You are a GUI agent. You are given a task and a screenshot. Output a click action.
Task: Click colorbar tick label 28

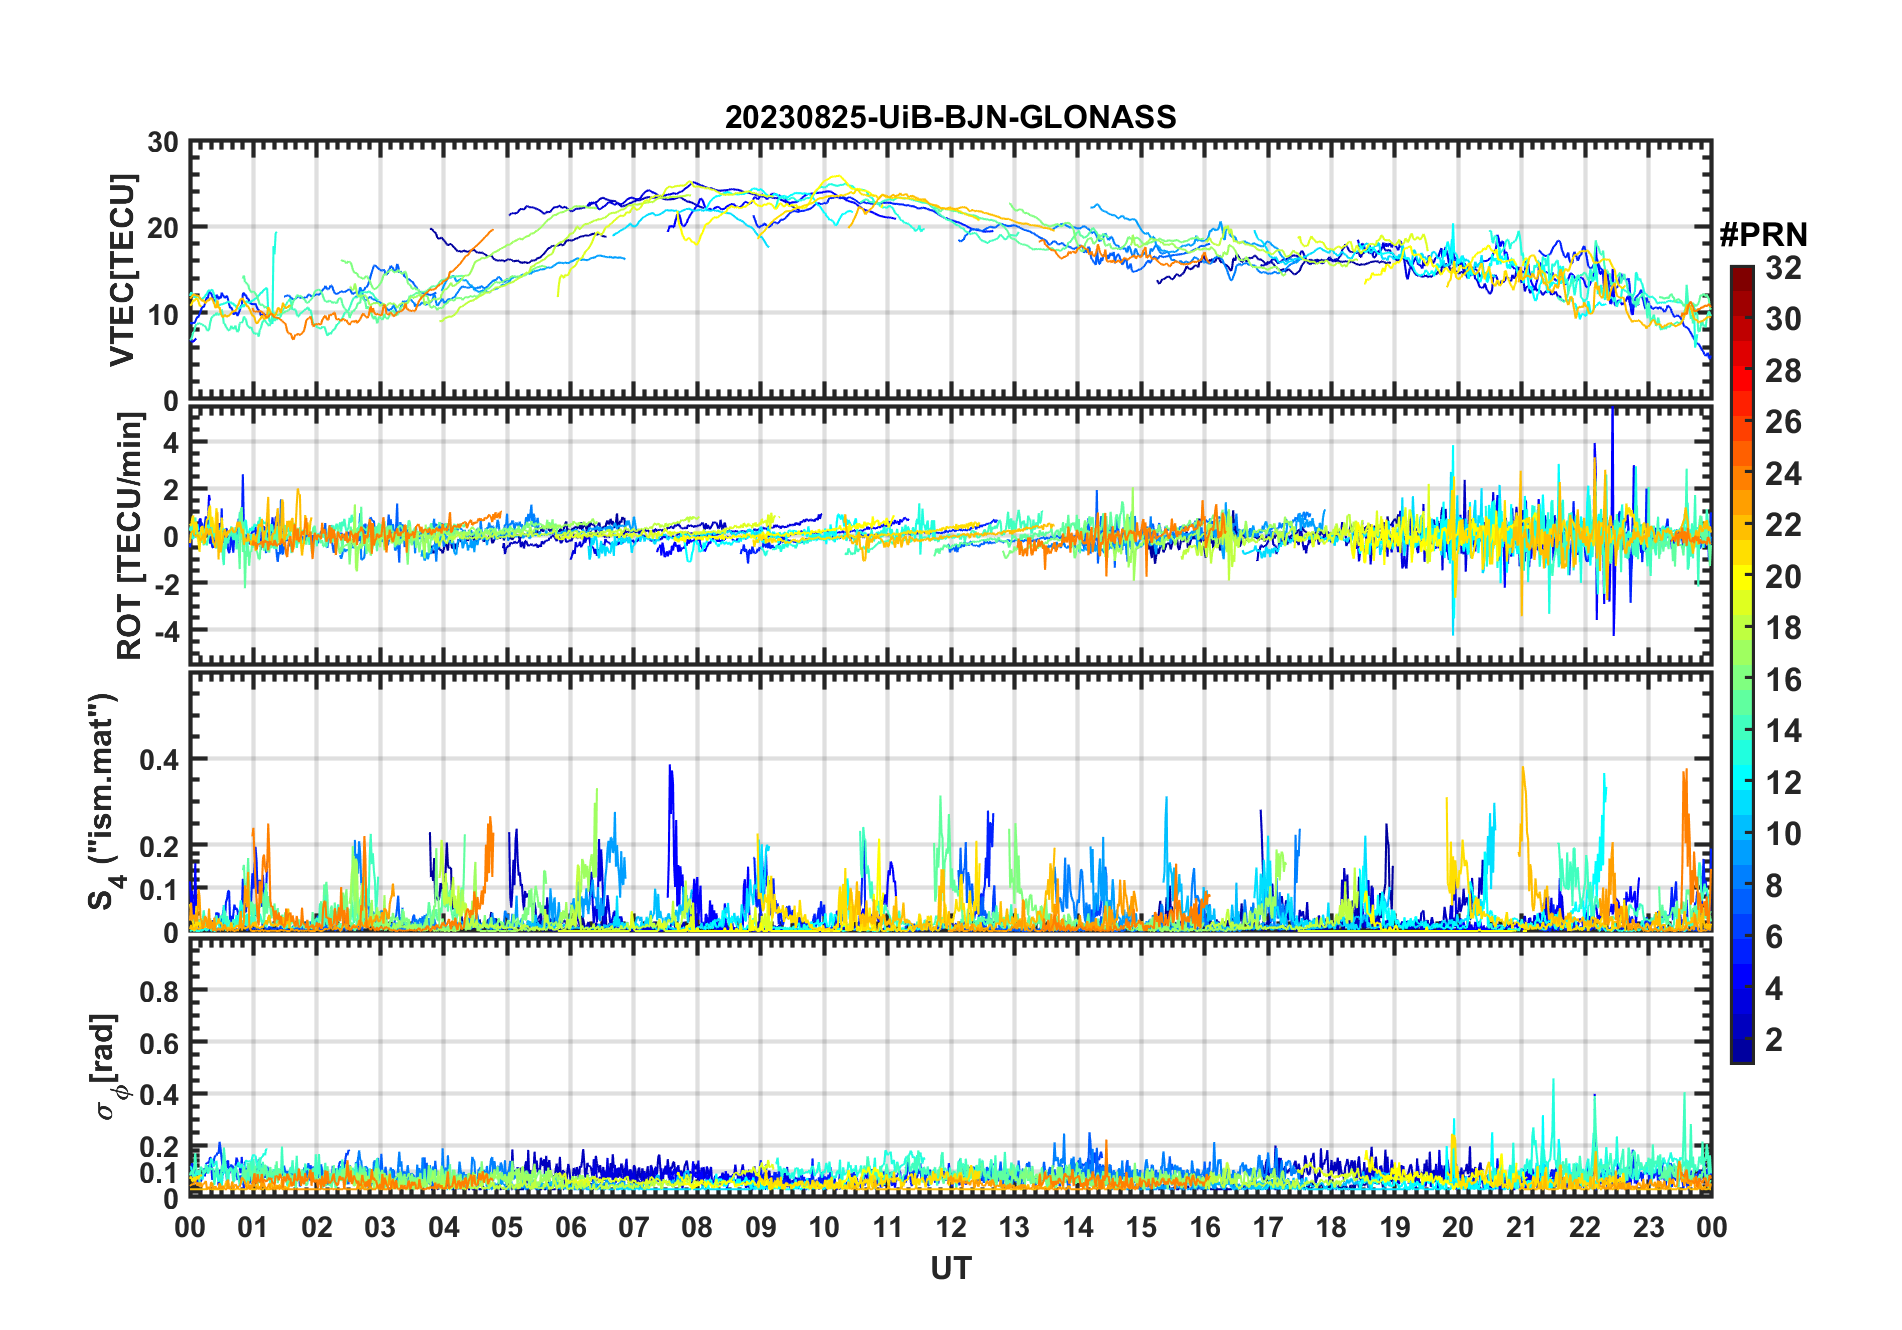tap(1783, 371)
